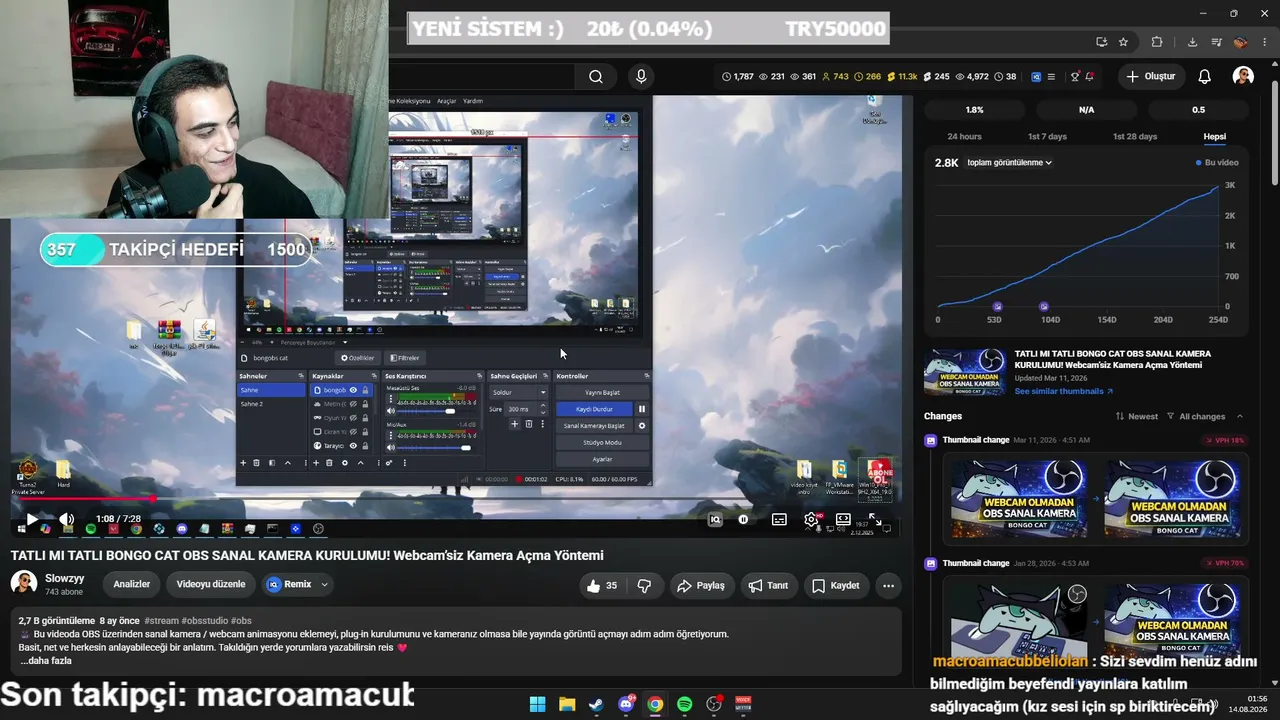The width and height of the screenshot is (1280, 720).
Task: Open the player settings gear
Action: 811,520
